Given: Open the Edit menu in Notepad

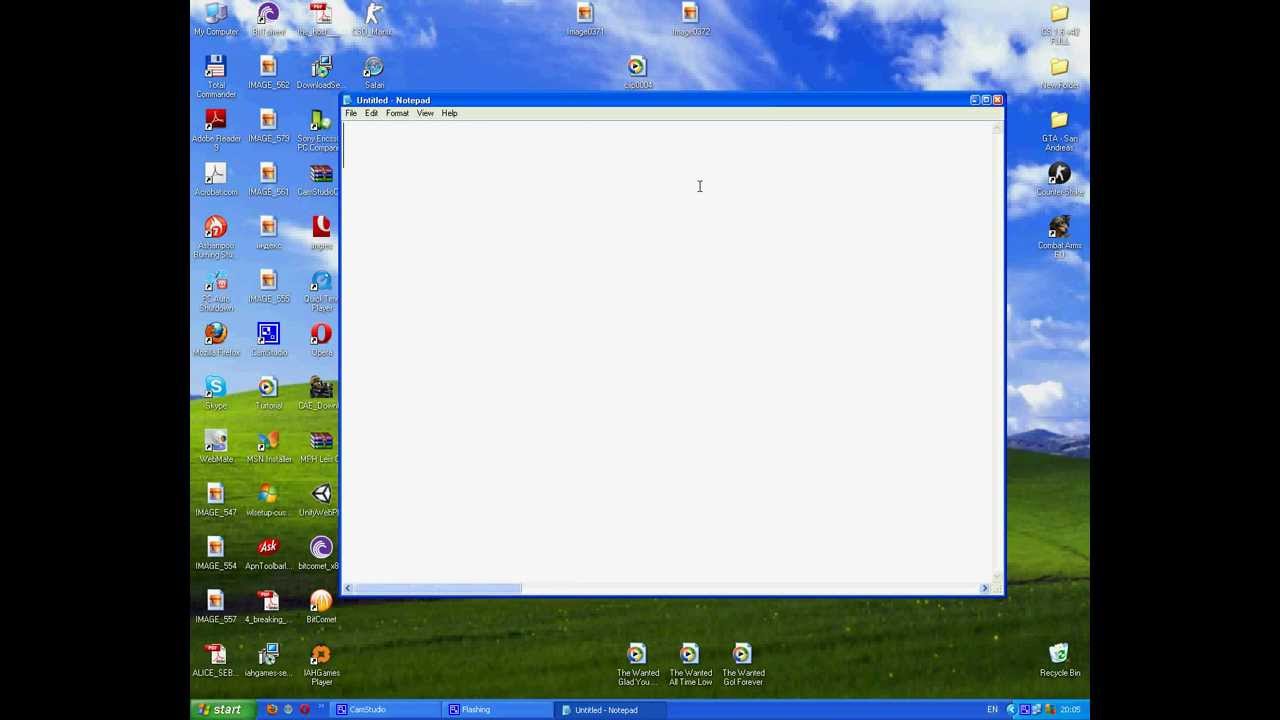Looking at the screenshot, I should coord(371,113).
